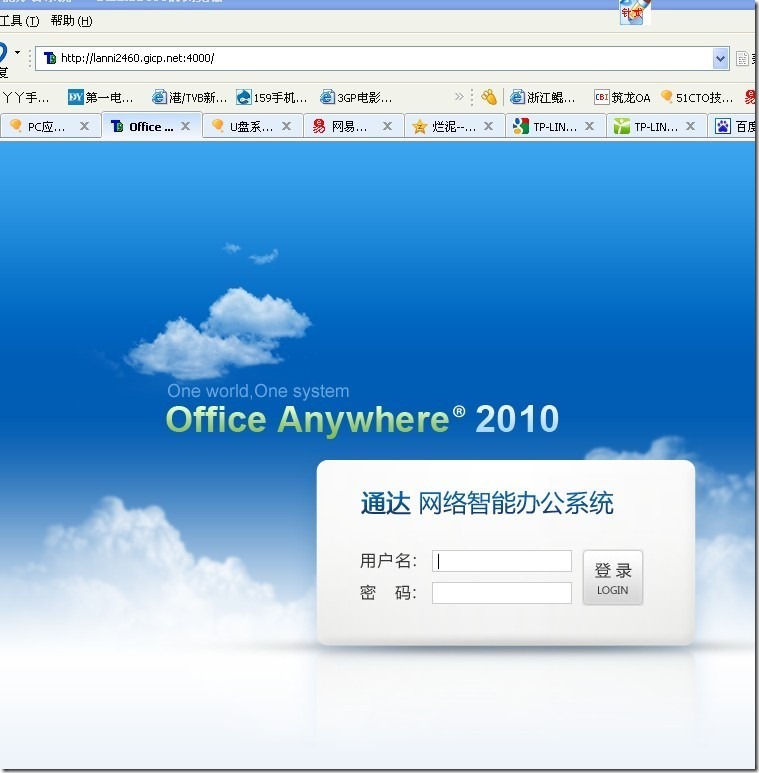
Task: Click the 3GP电影 bookmark IE icon
Action: (x=327, y=97)
